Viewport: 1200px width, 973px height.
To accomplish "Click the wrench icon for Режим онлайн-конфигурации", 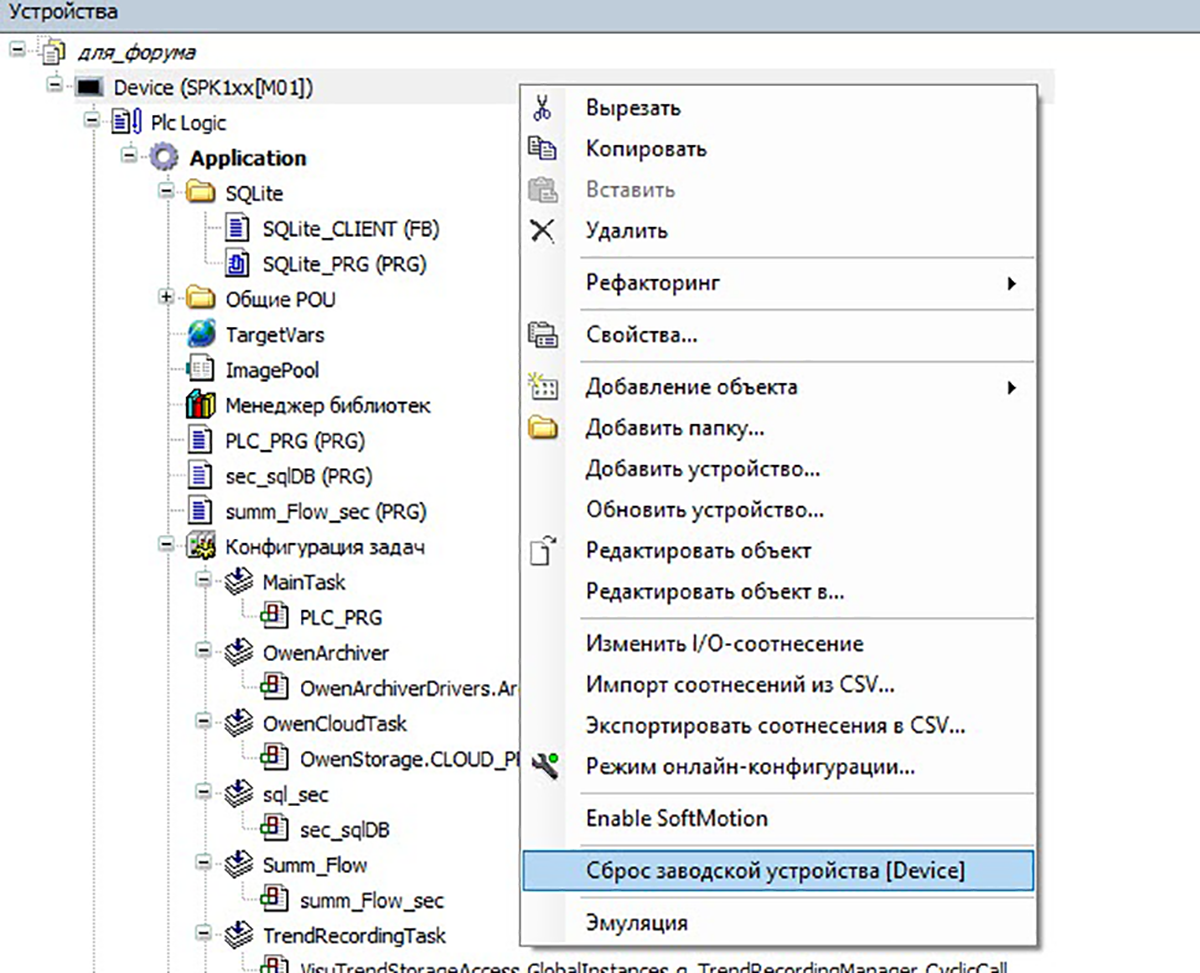I will 541,768.
